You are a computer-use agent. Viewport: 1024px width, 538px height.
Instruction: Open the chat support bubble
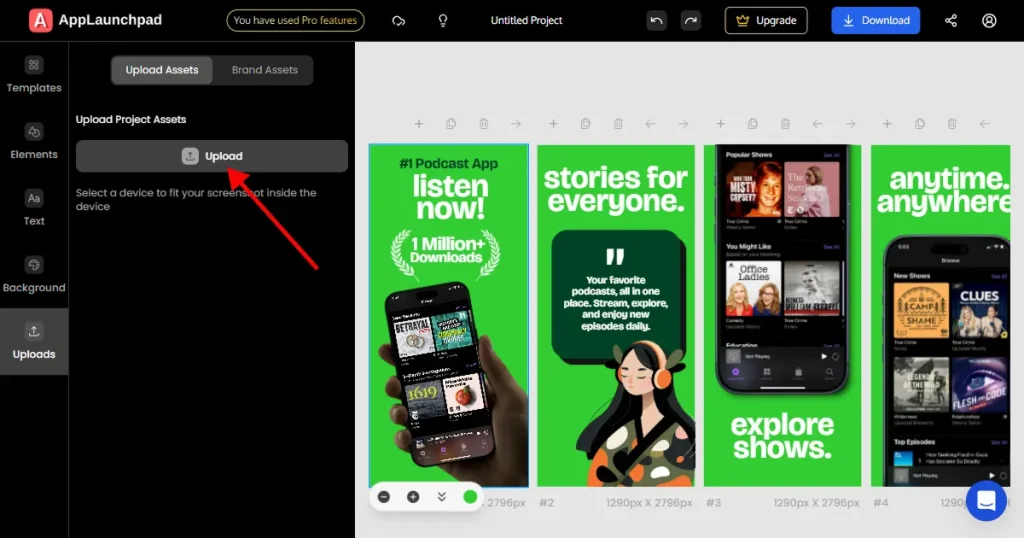[x=986, y=501]
